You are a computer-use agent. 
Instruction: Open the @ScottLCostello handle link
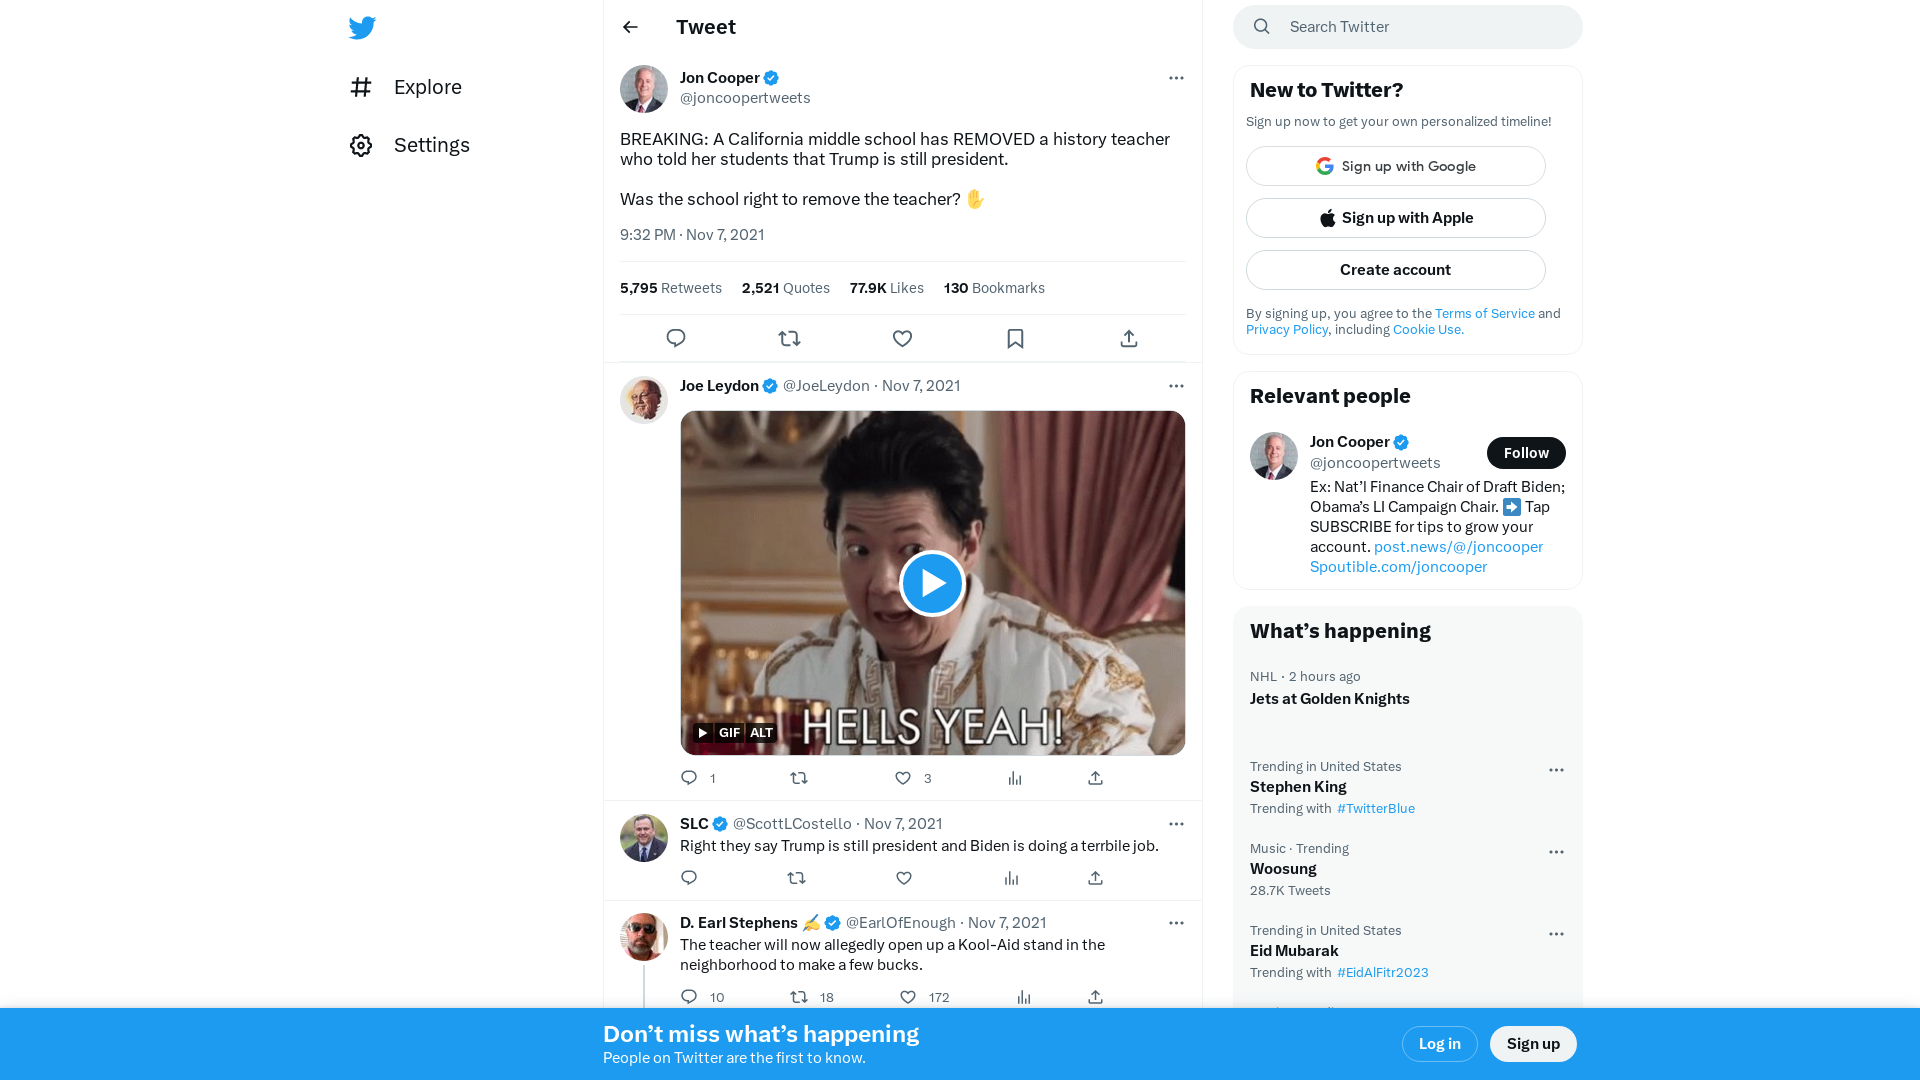pyautogui.click(x=792, y=824)
